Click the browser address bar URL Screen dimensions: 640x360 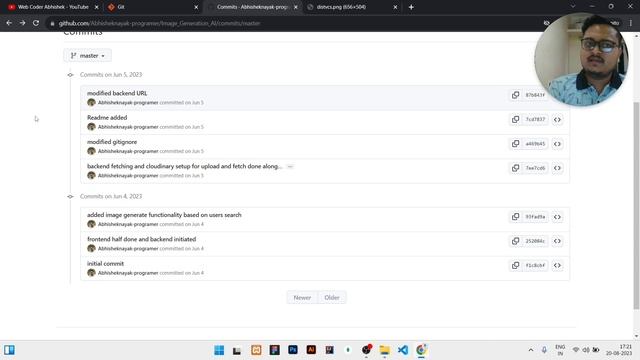[159, 23]
